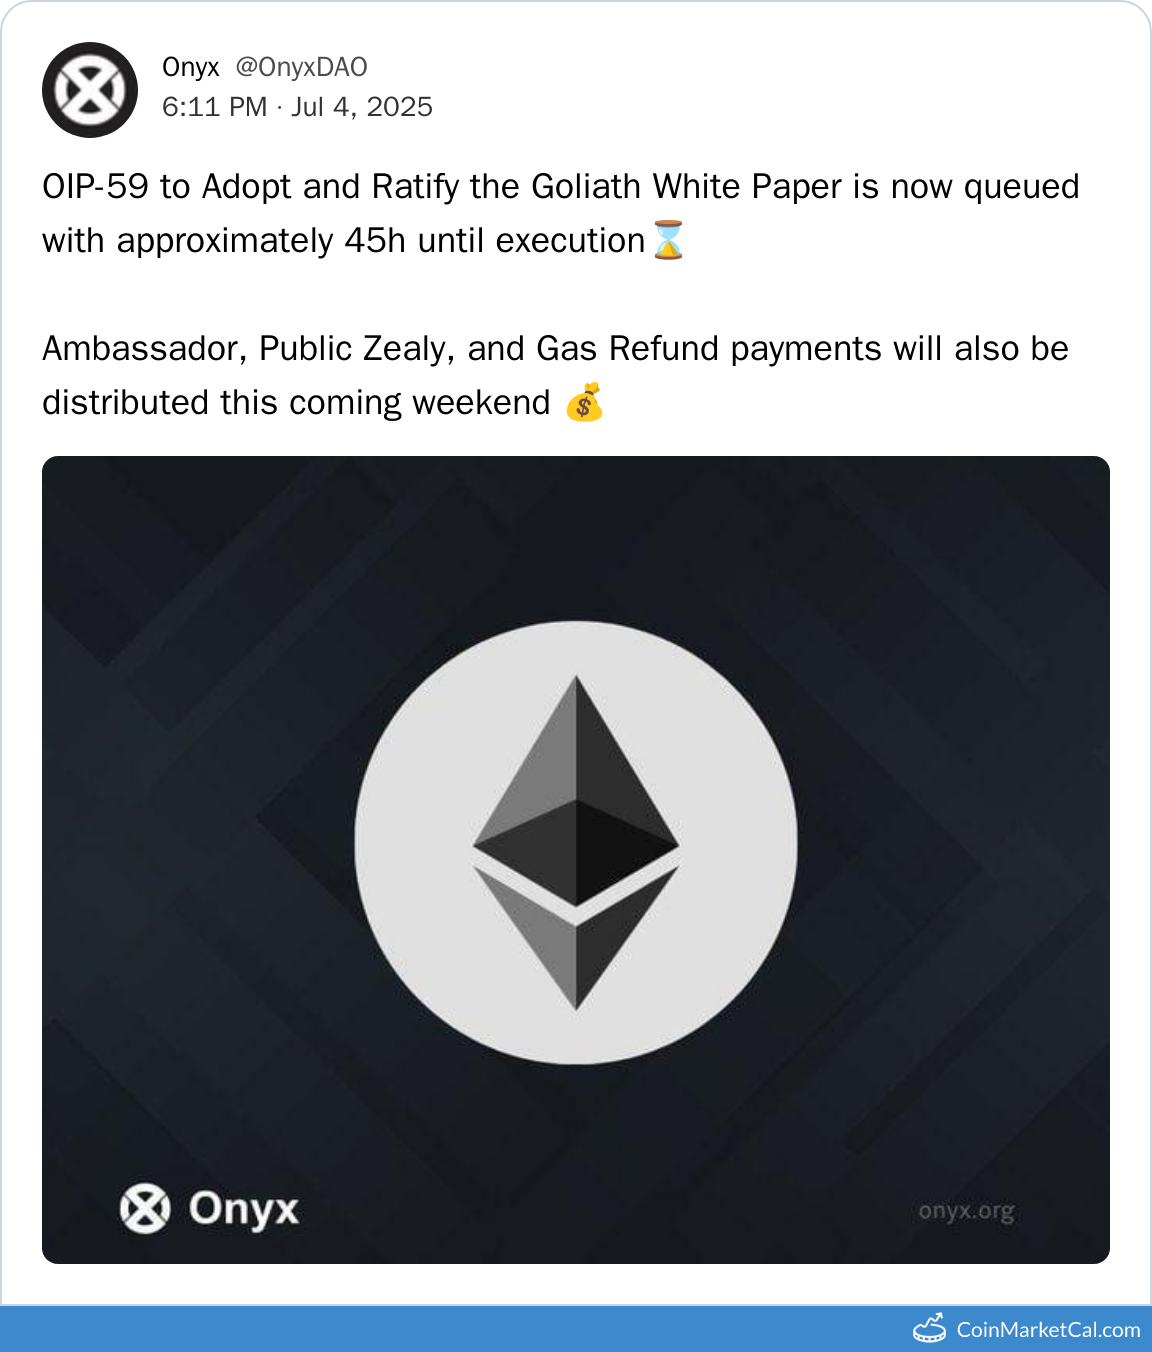Open the Onyx display name

coord(190,67)
